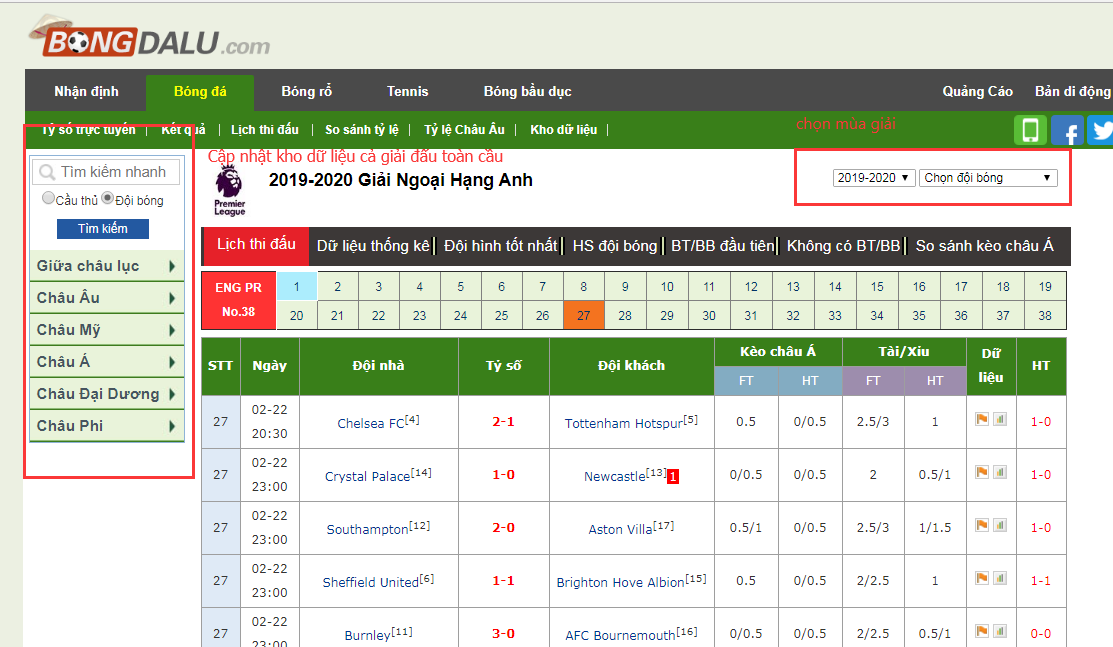Open the Facebook page icon

point(1067,130)
